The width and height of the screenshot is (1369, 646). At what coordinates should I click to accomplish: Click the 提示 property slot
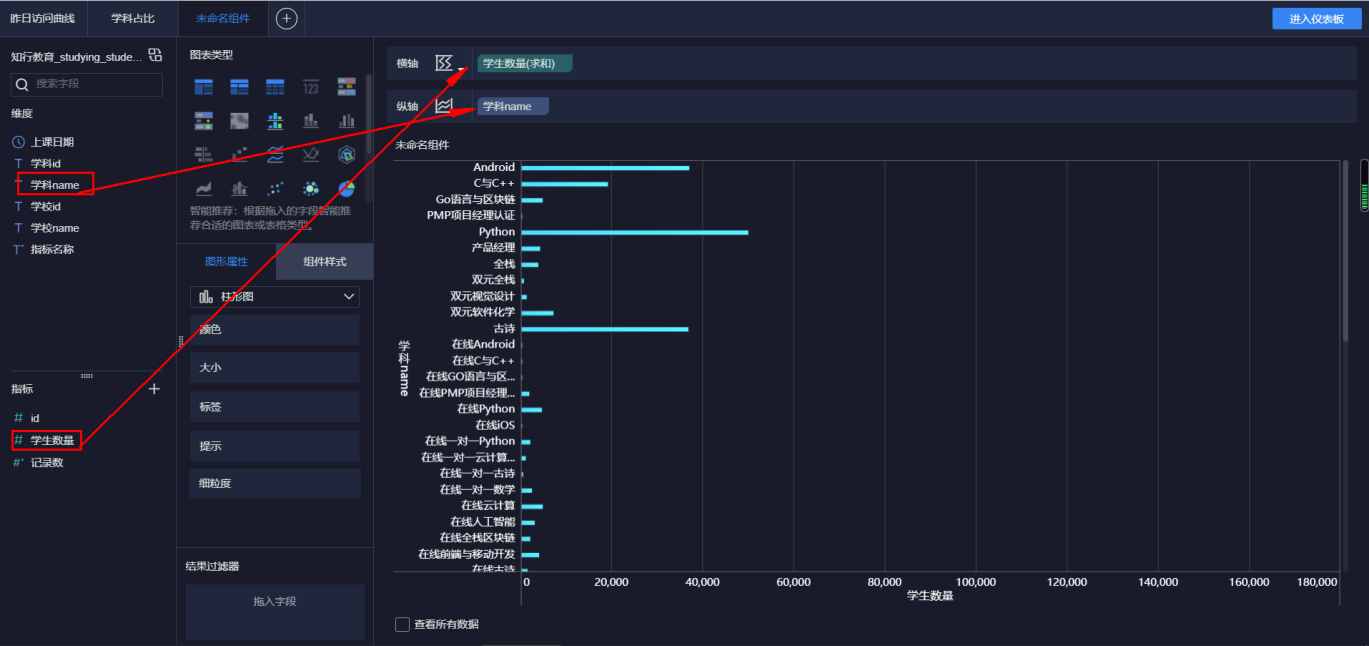point(275,445)
